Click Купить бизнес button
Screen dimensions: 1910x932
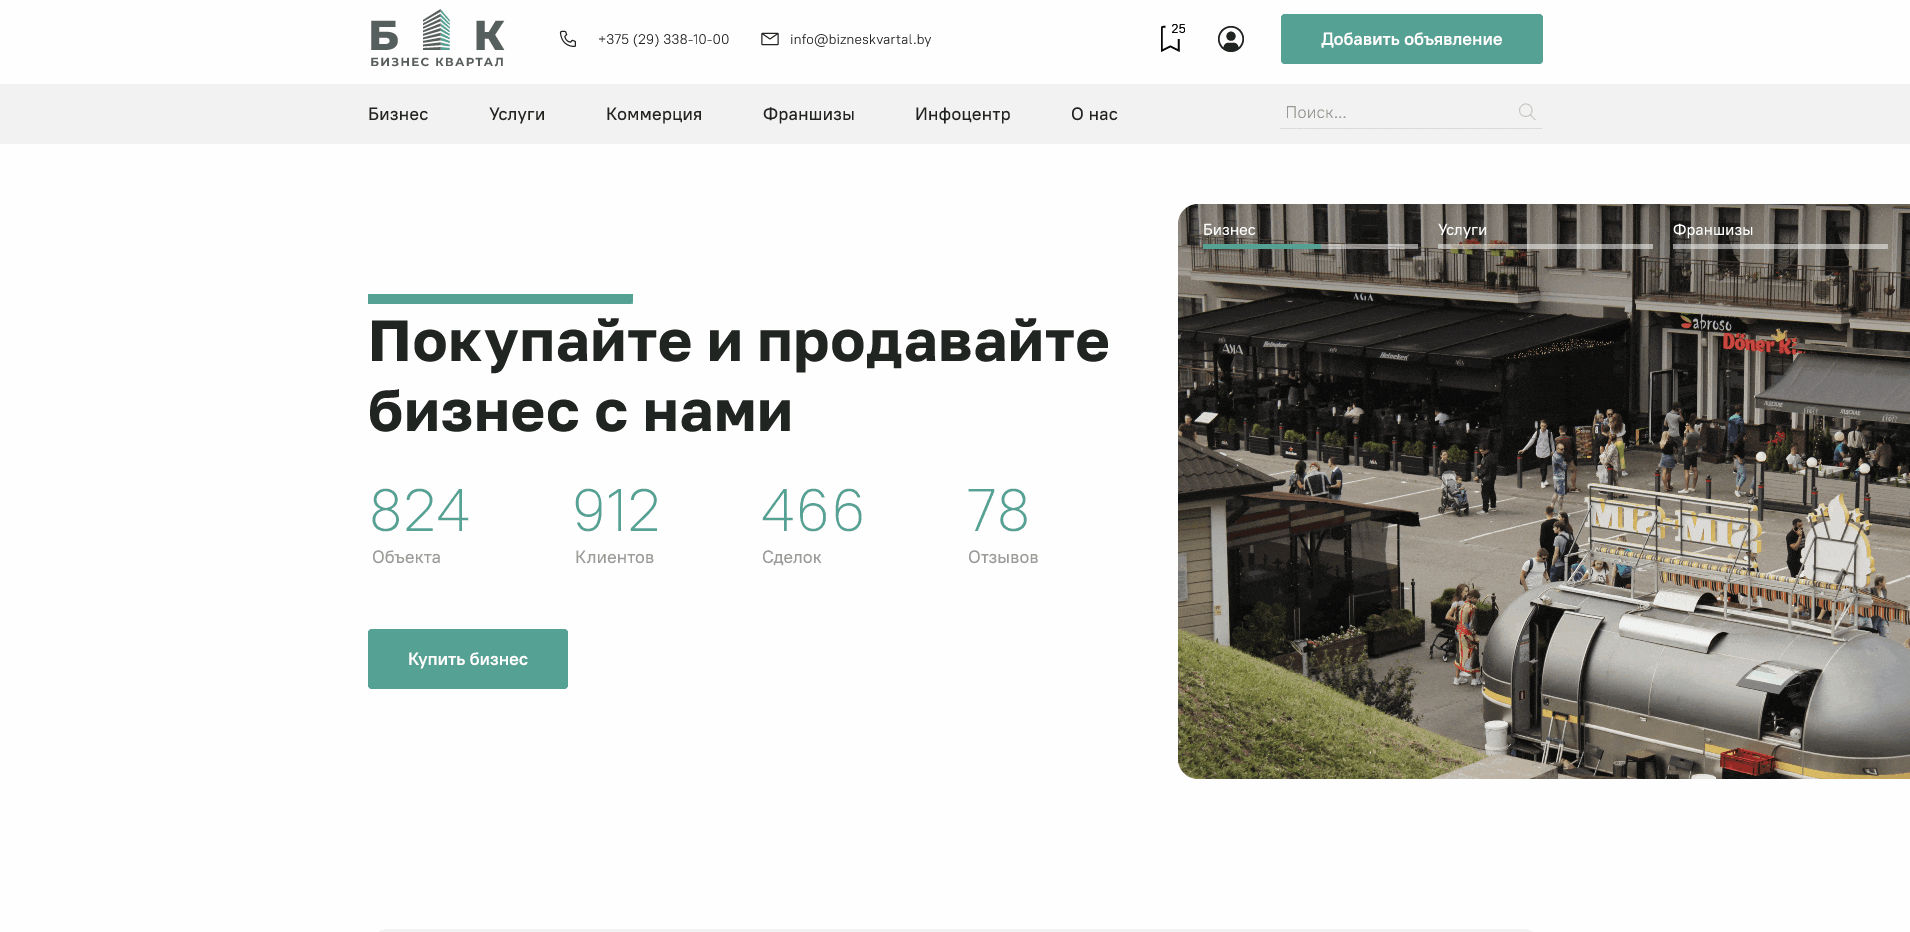468,659
